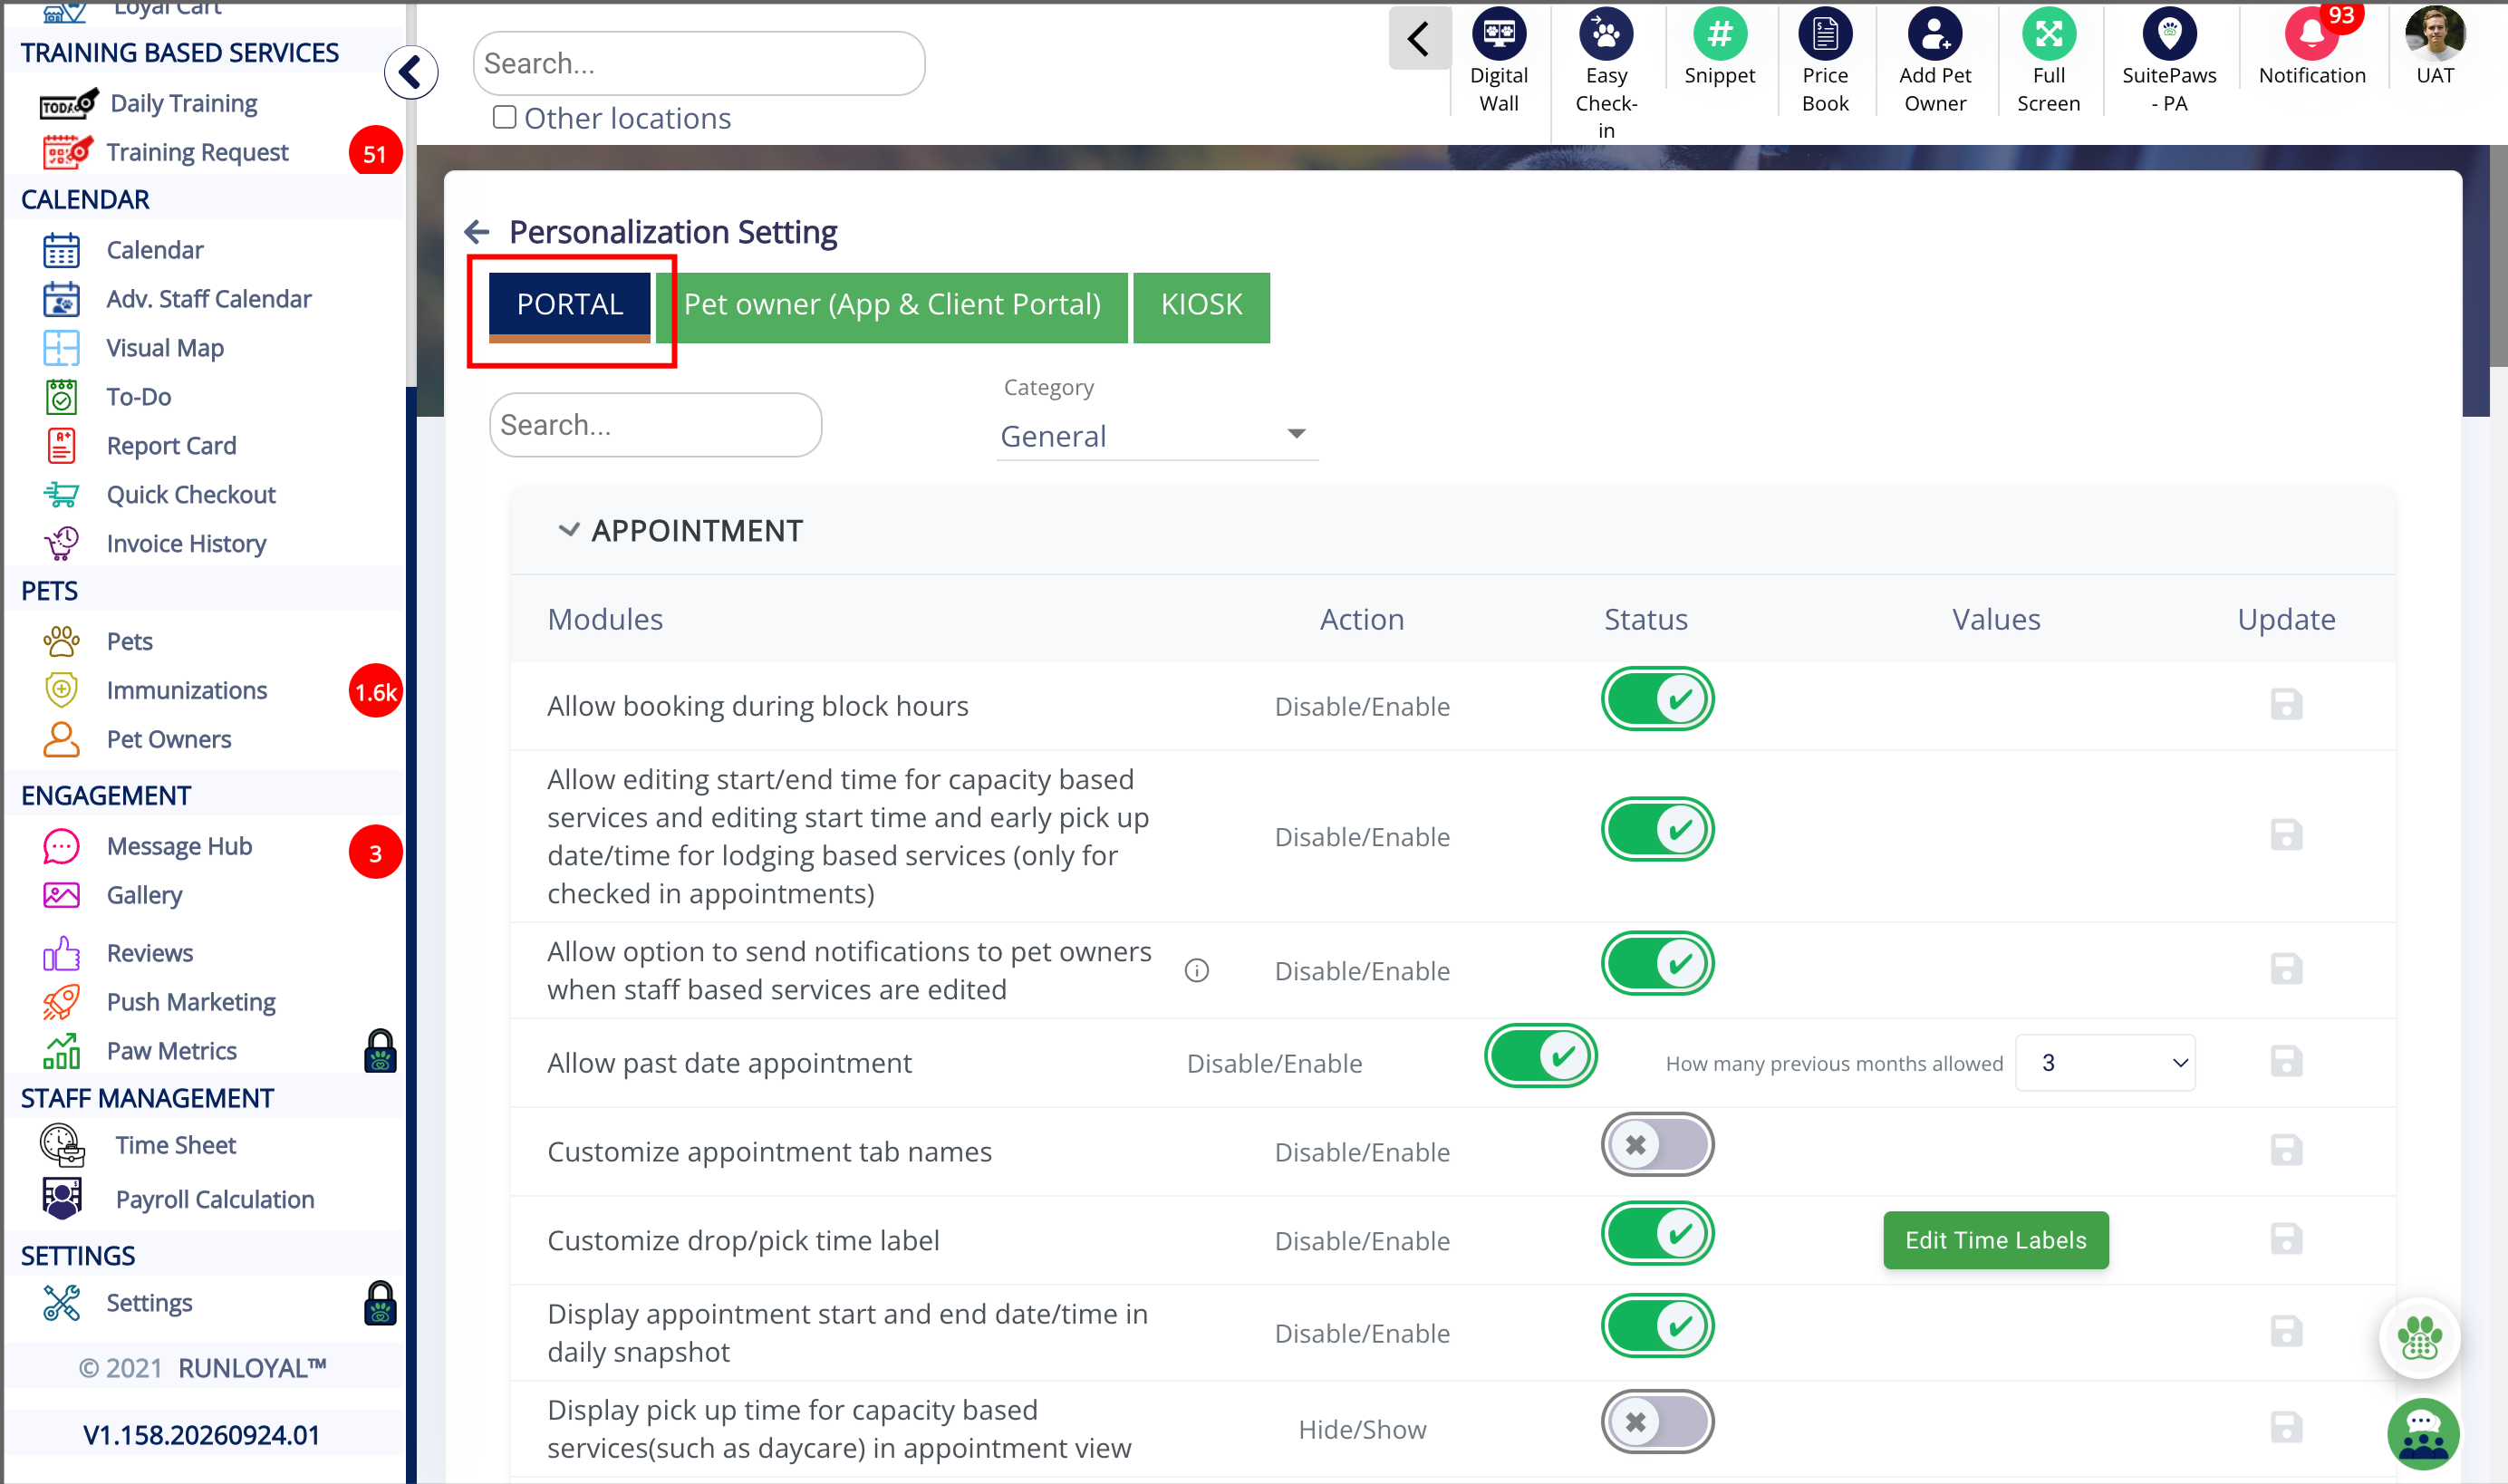2508x1484 pixels.
Task: Open Payroll Calculation link
Action: (215, 1199)
